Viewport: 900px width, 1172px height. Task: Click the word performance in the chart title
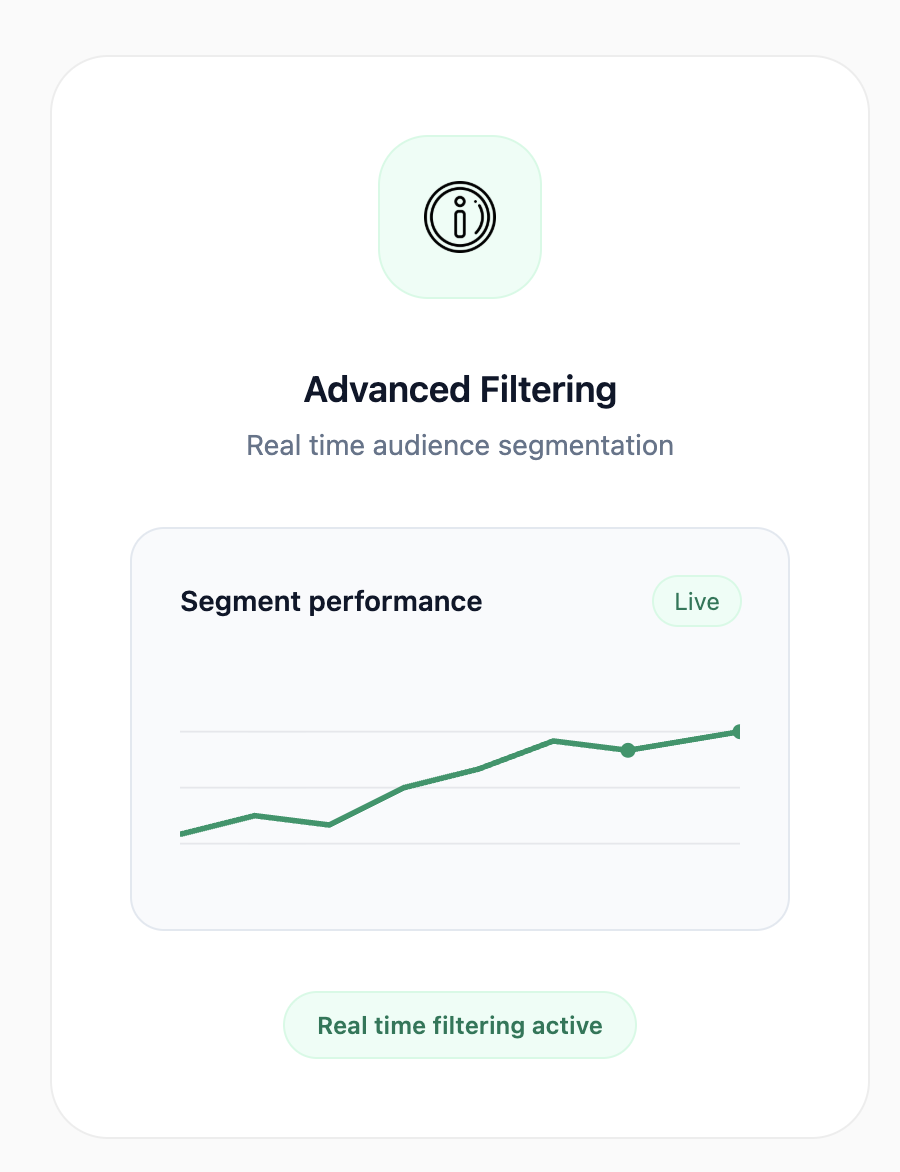396,601
